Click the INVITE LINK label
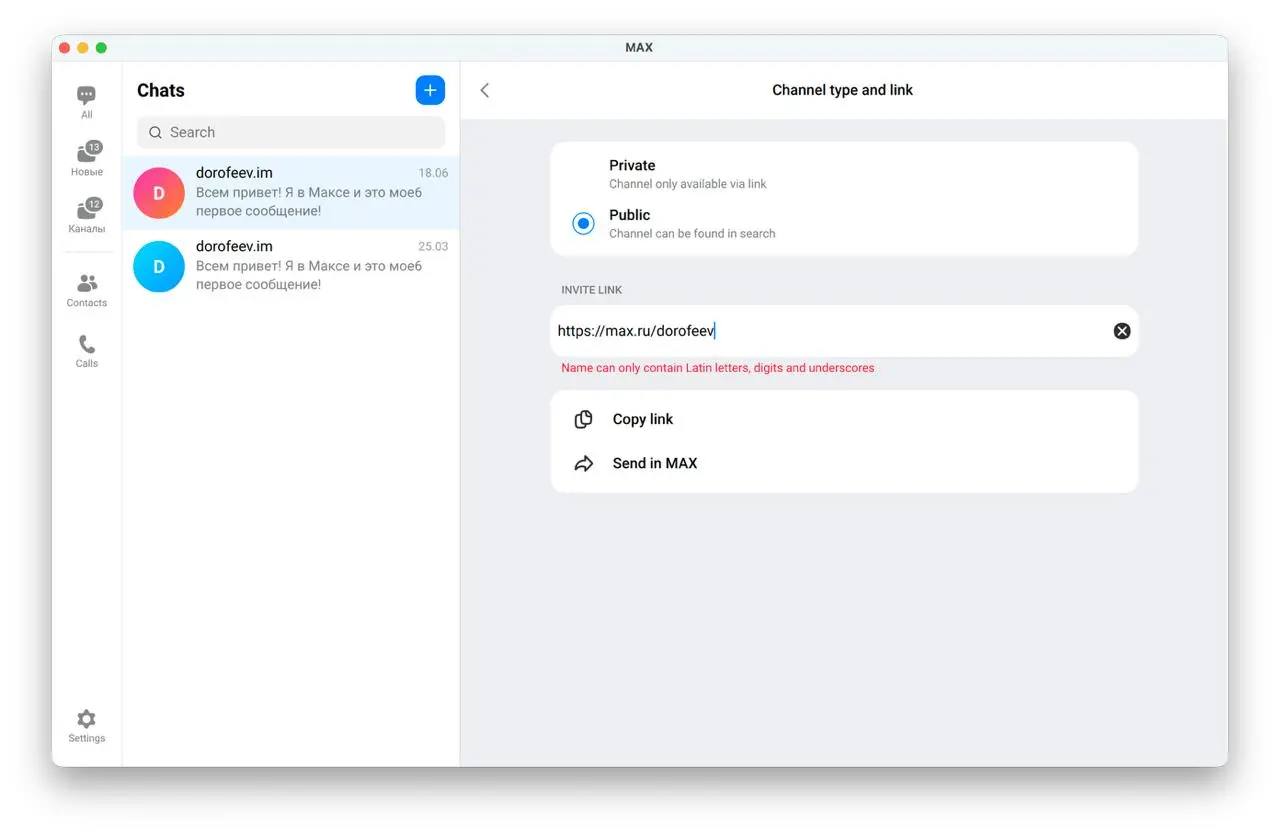 [x=592, y=290]
